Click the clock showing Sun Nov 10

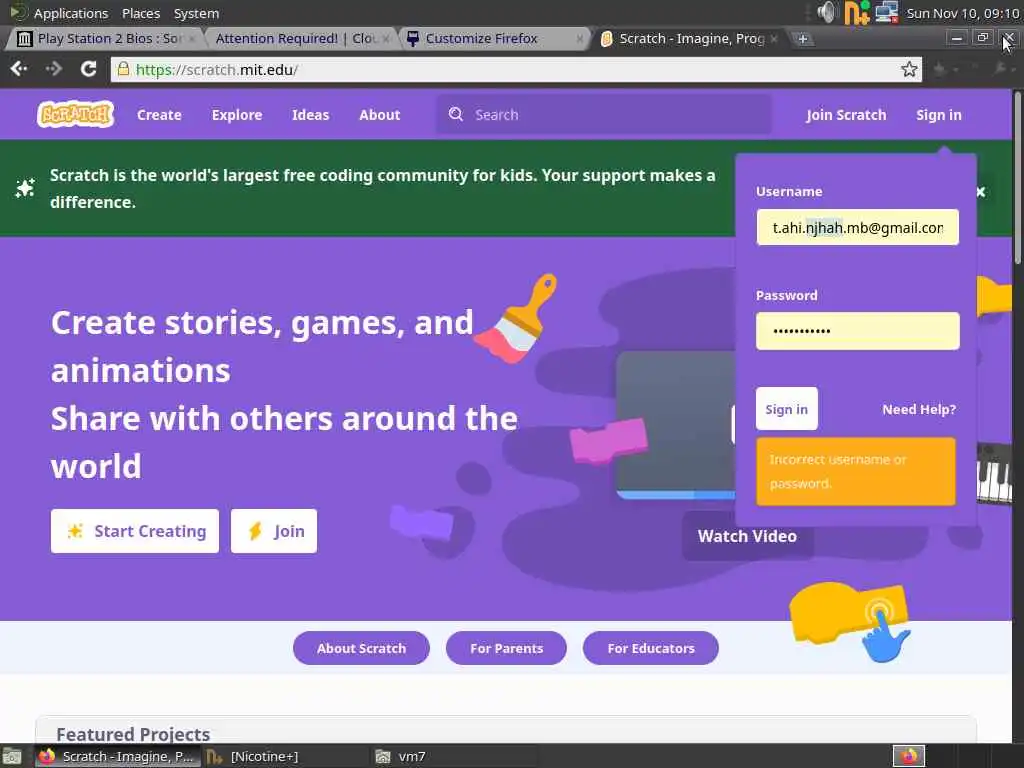tap(963, 13)
